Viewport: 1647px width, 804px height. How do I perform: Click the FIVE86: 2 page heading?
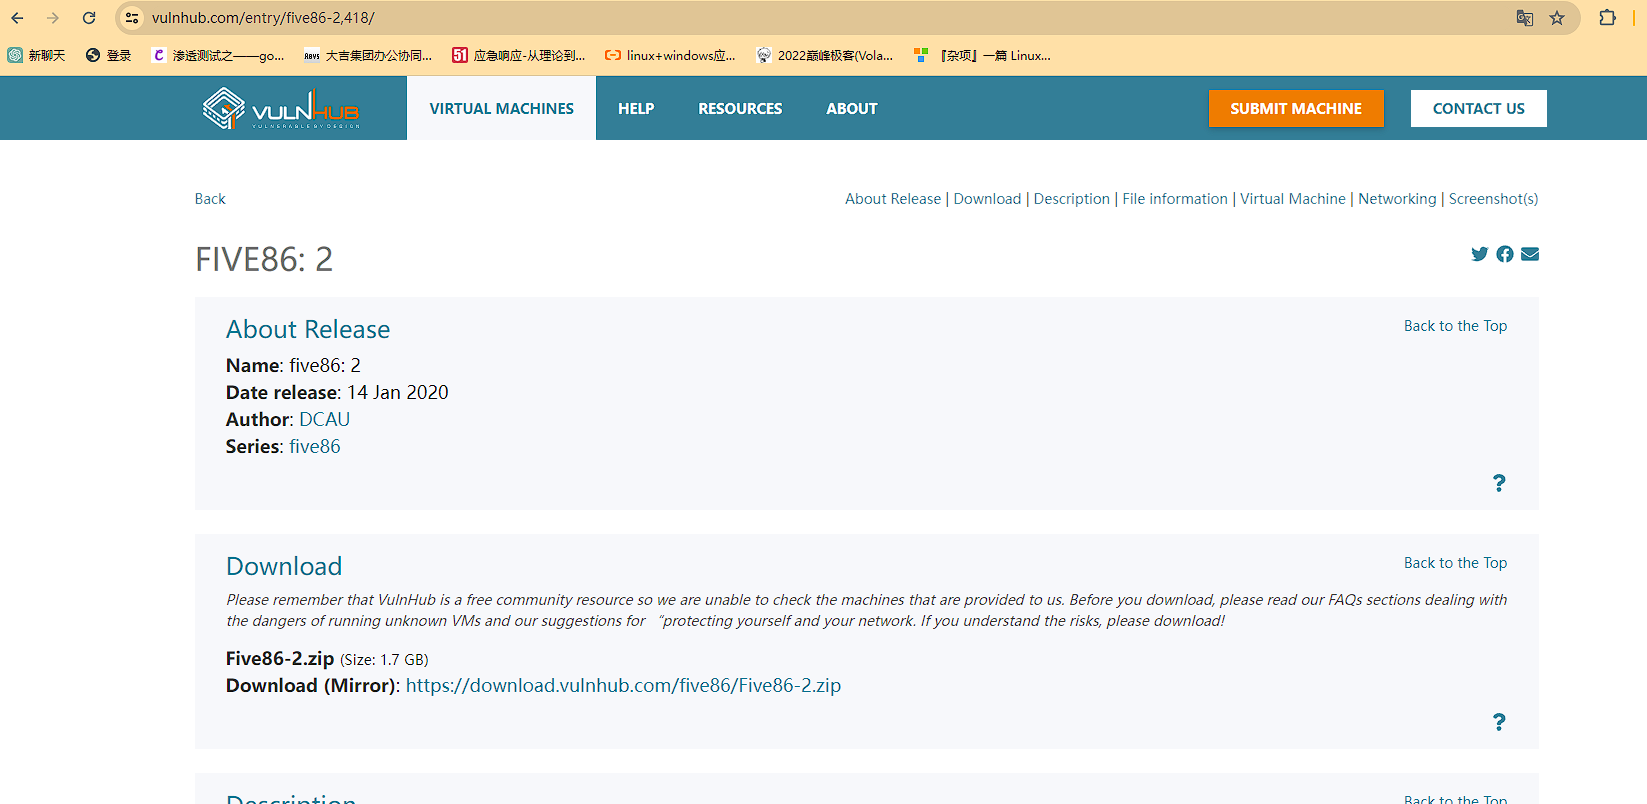(264, 260)
